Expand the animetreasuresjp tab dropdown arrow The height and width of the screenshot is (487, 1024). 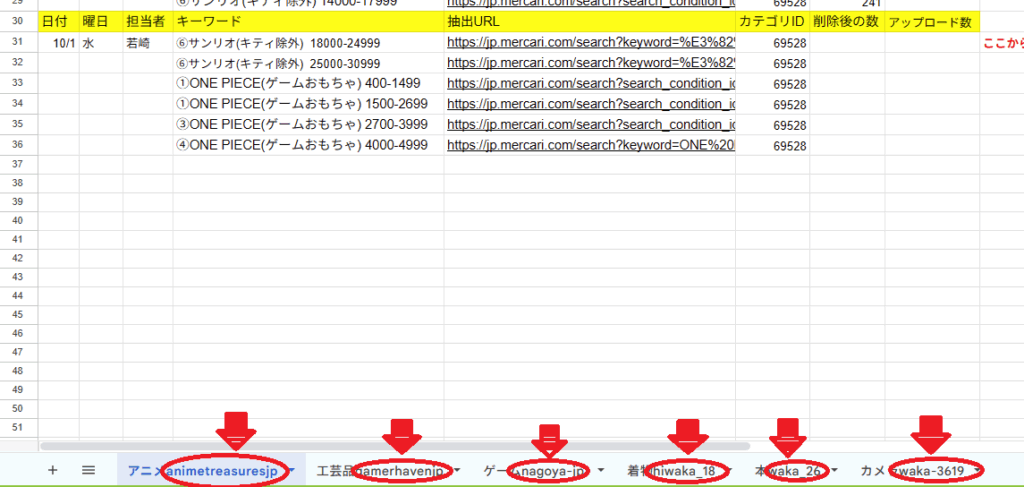click(293, 470)
